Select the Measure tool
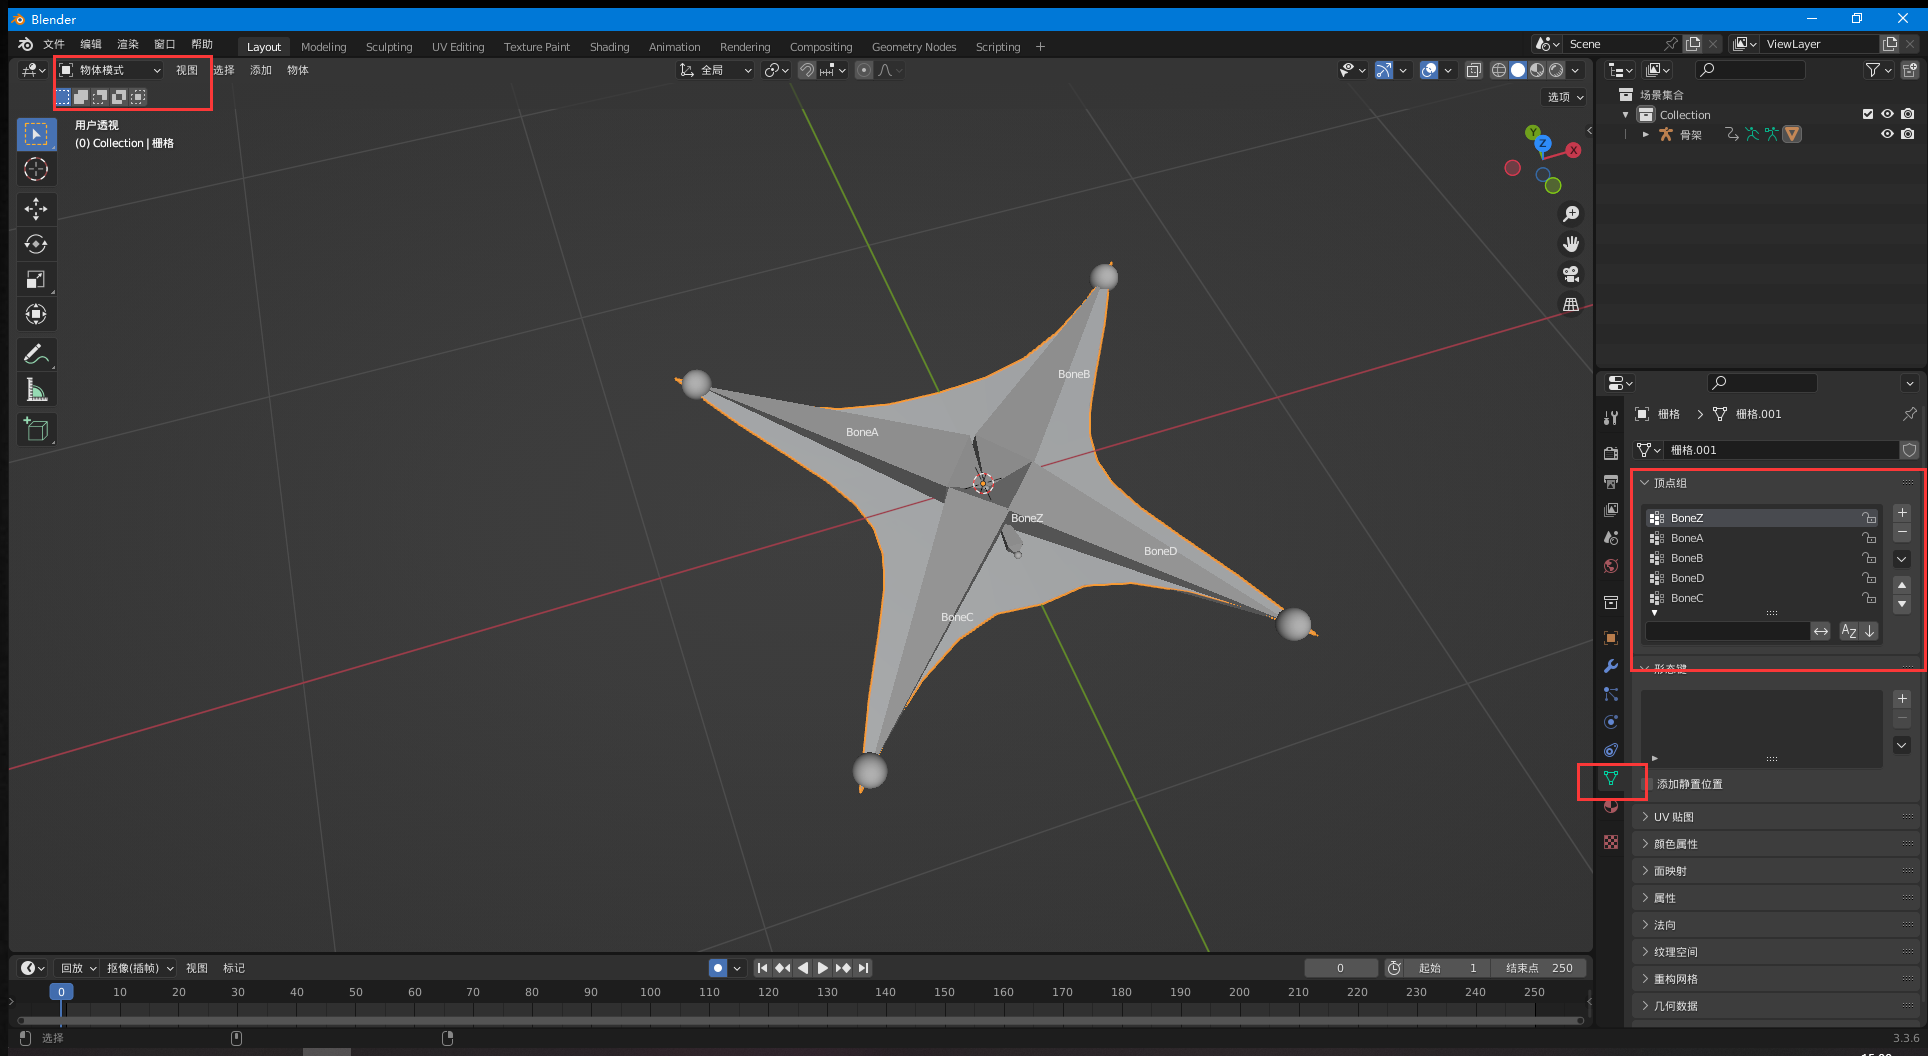Image resolution: width=1928 pixels, height=1056 pixels. (x=36, y=389)
